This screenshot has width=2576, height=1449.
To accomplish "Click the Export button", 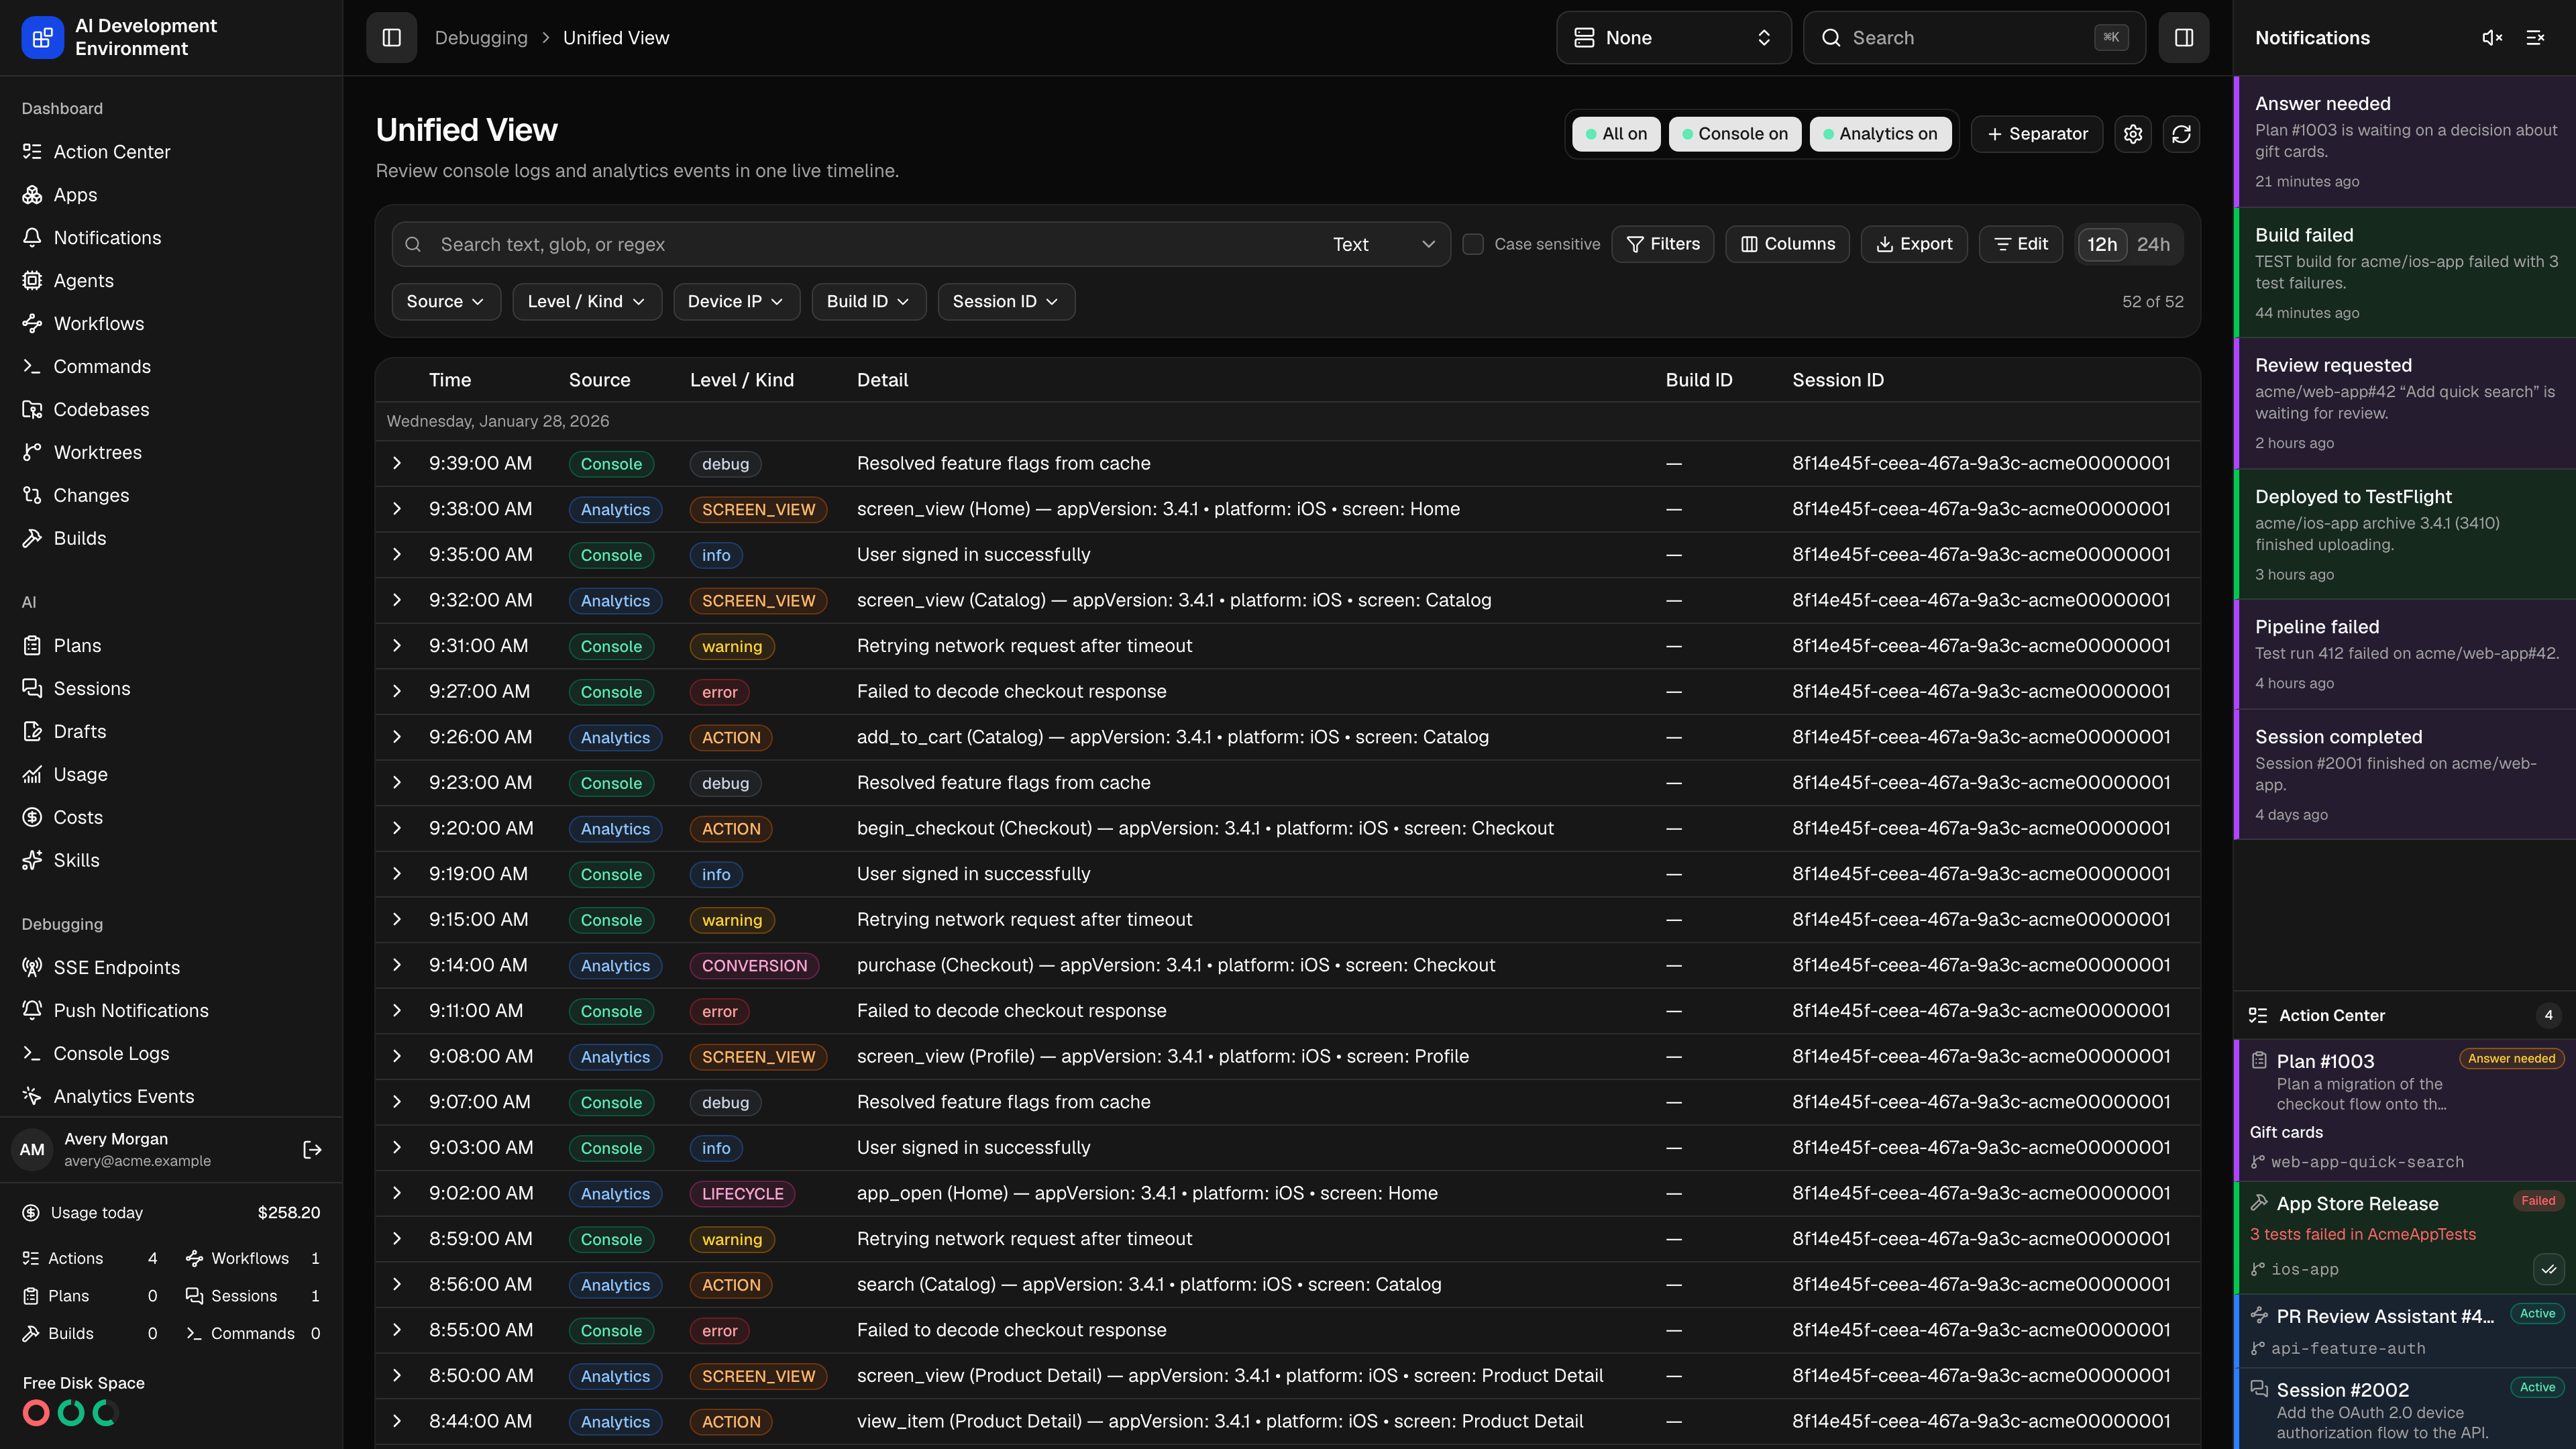I will [x=1914, y=245].
